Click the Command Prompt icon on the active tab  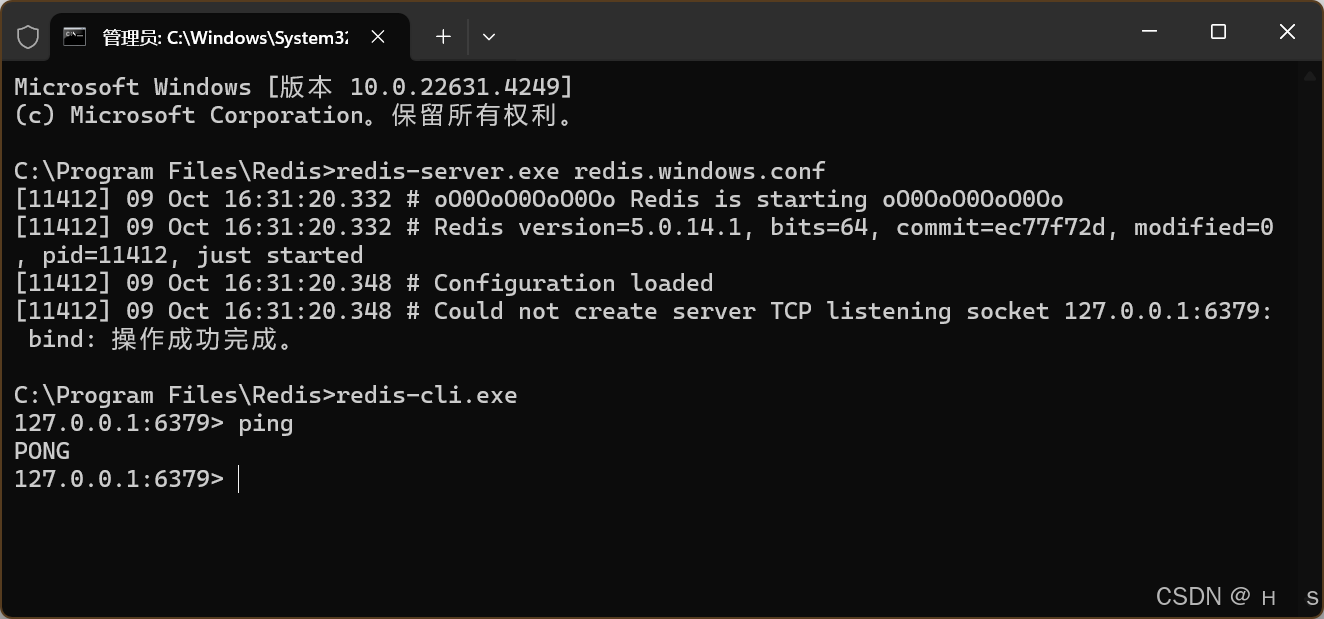(x=73, y=36)
